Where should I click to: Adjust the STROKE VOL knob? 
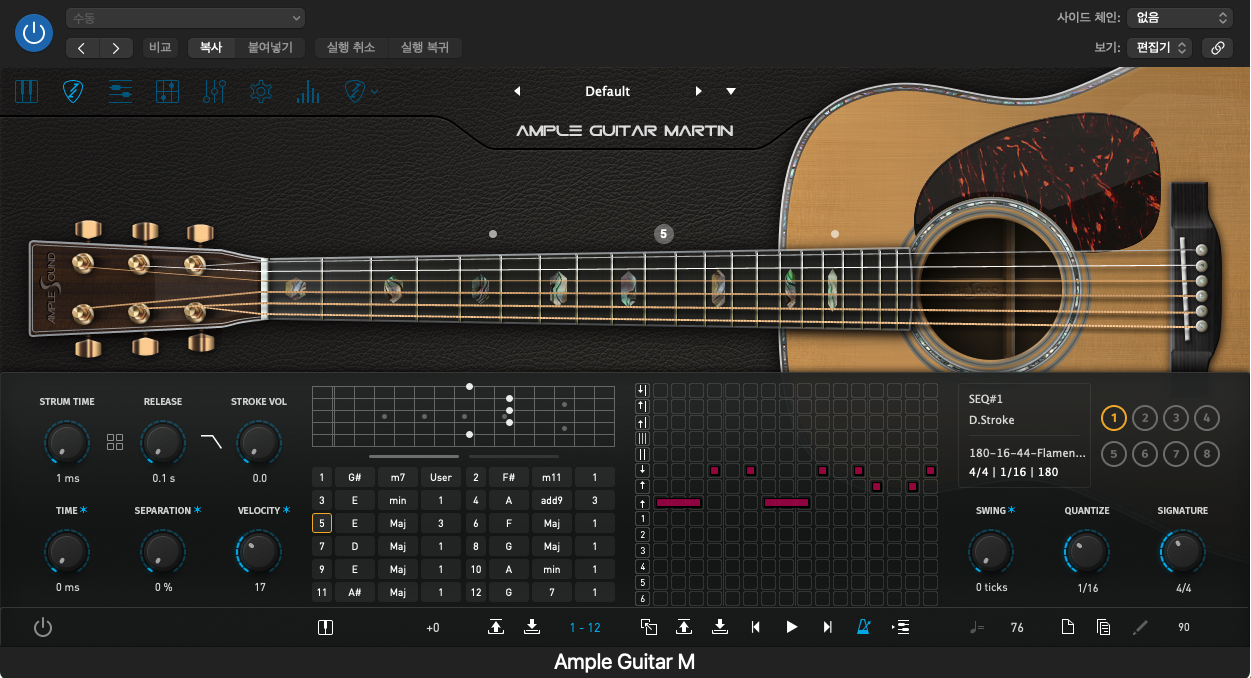click(x=259, y=441)
